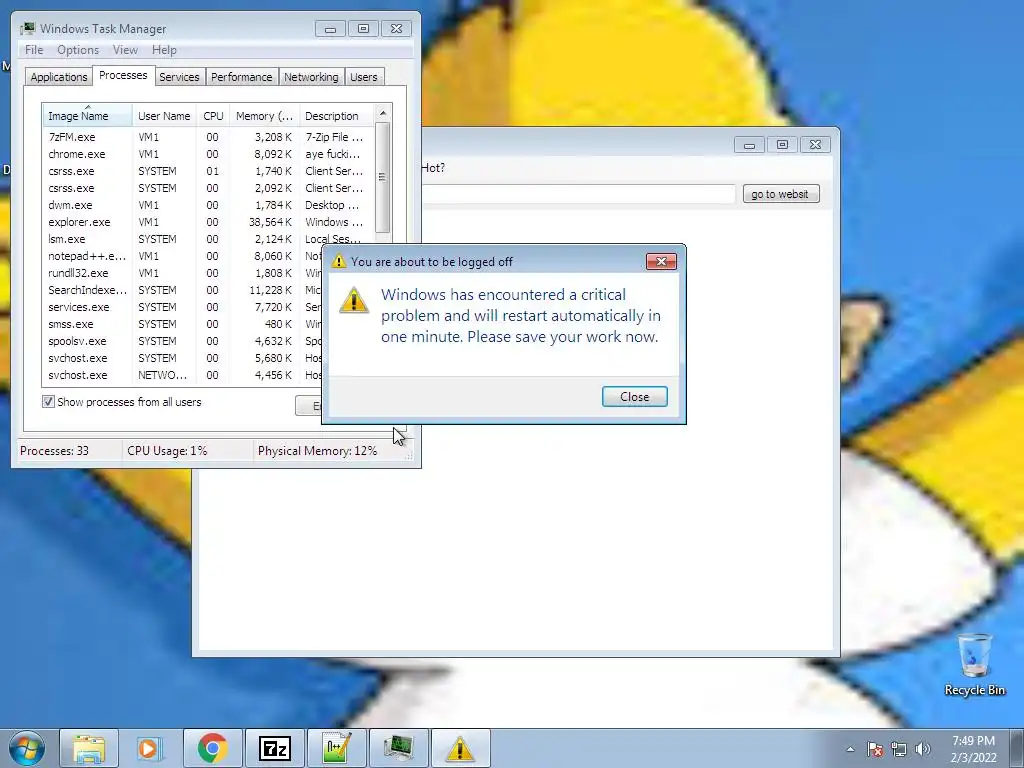Launch Windows Media Player from taskbar
This screenshot has width=1024, height=768.
point(150,748)
